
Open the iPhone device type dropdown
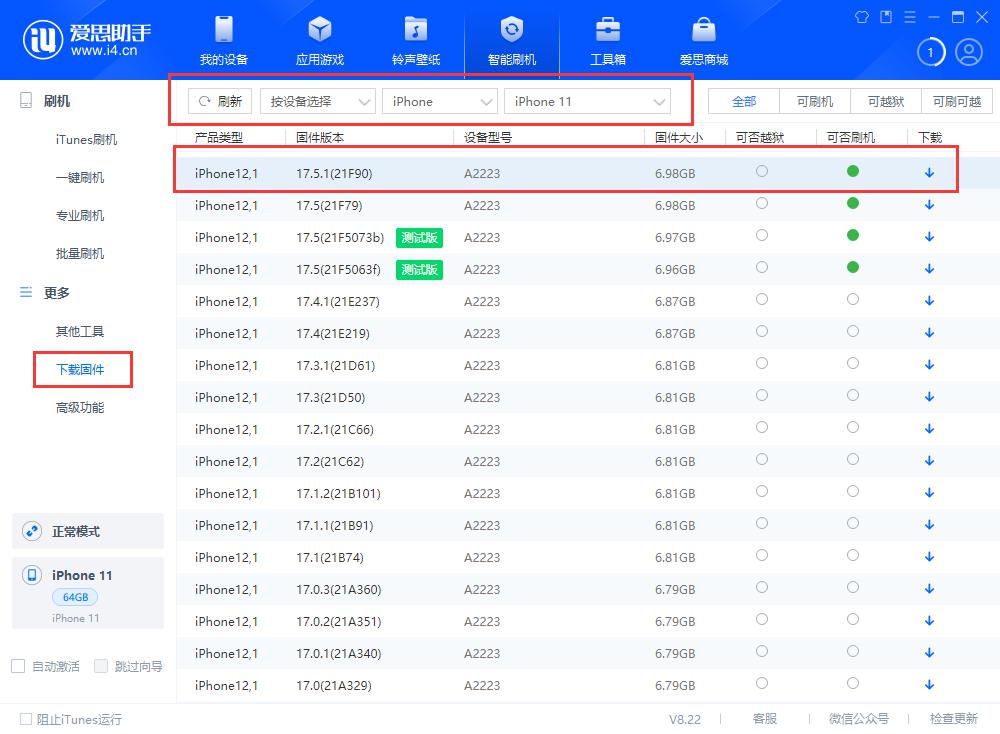pyautogui.click(x=439, y=101)
